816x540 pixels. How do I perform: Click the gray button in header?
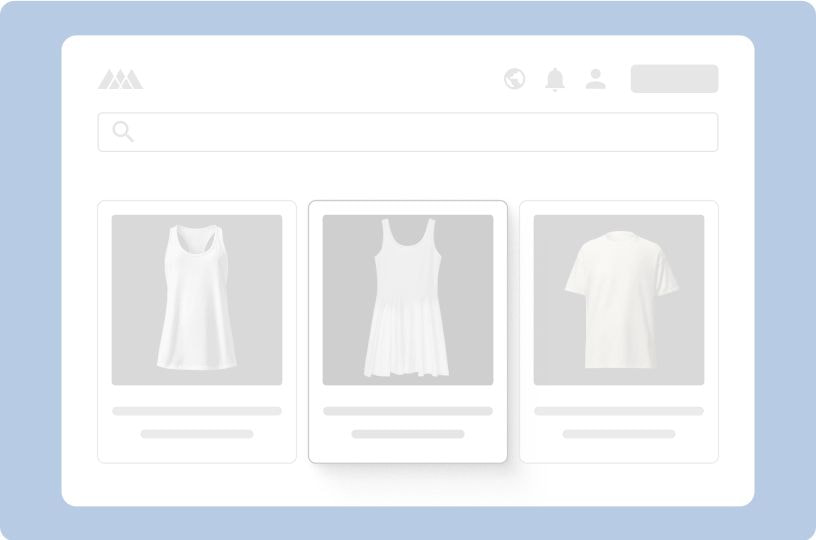click(x=674, y=79)
